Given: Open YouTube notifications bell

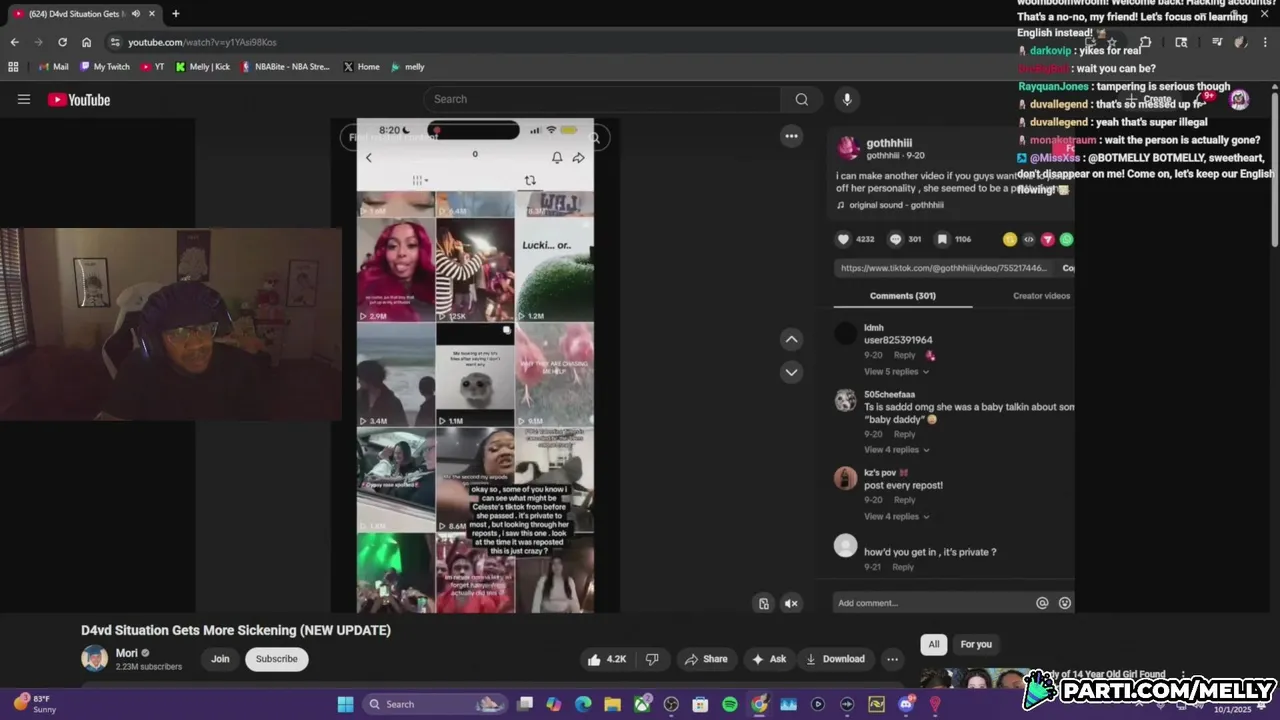Looking at the screenshot, I should [x=1206, y=99].
